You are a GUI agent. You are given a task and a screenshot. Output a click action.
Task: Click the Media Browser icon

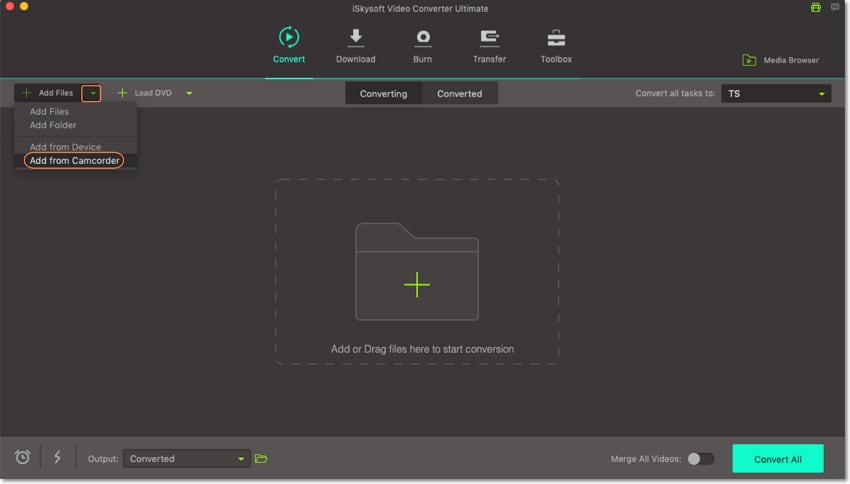(749, 60)
